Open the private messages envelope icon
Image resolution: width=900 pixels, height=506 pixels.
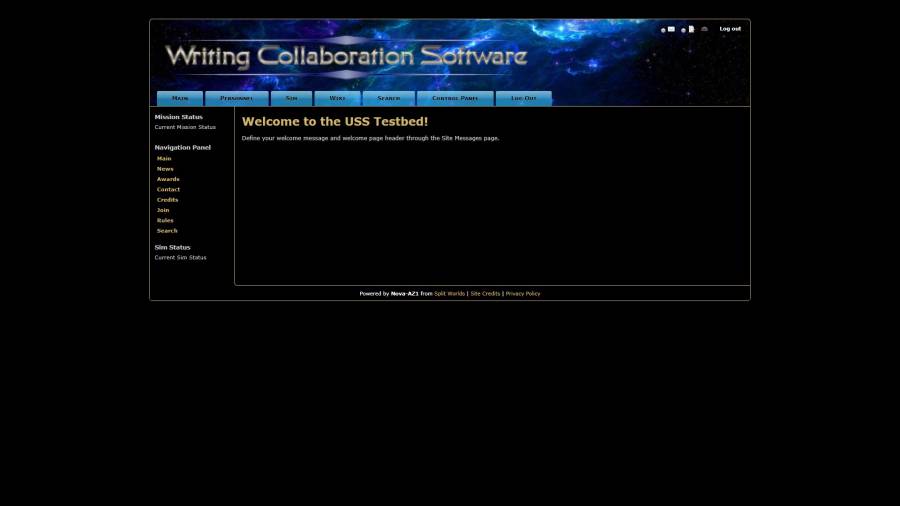[x=671, y=29]
